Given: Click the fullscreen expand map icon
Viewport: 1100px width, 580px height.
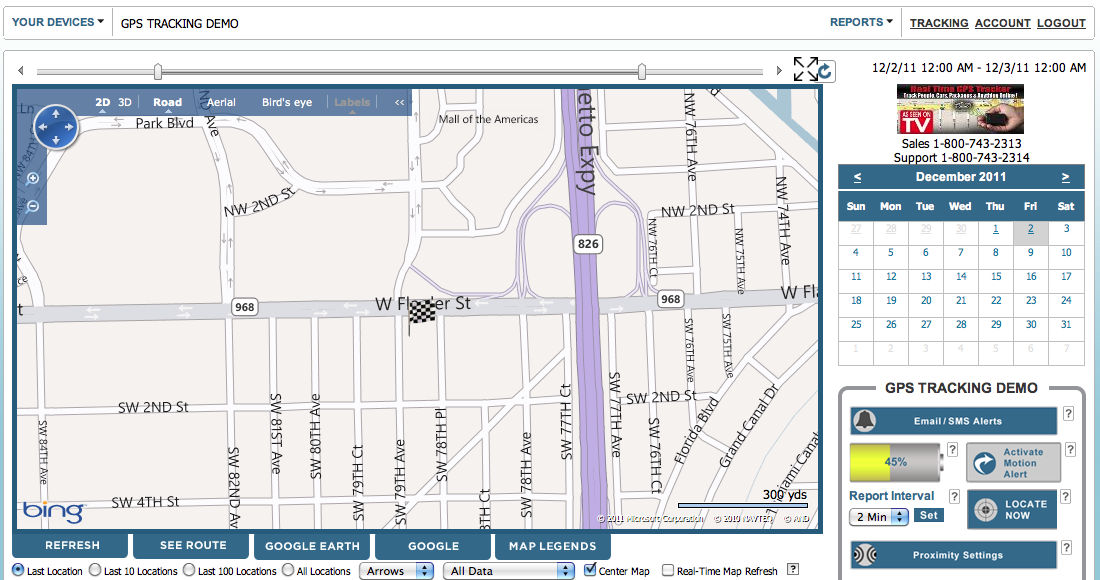Looking at the screenshot, I should pos(804,69).
